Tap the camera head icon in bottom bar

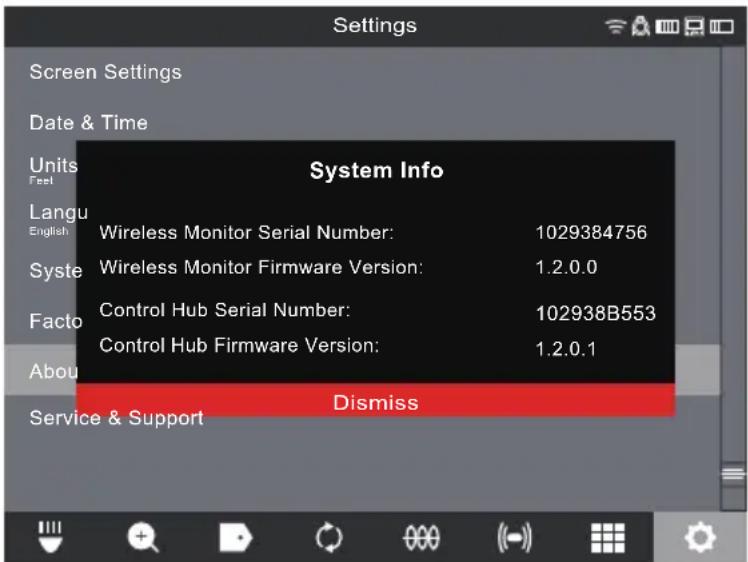coord(50,537)
